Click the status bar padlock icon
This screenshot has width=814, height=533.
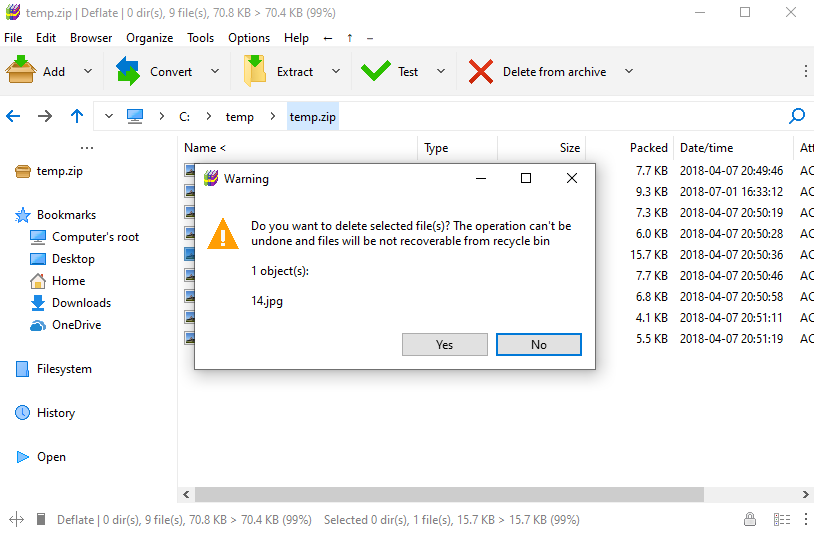pos(749,519)
